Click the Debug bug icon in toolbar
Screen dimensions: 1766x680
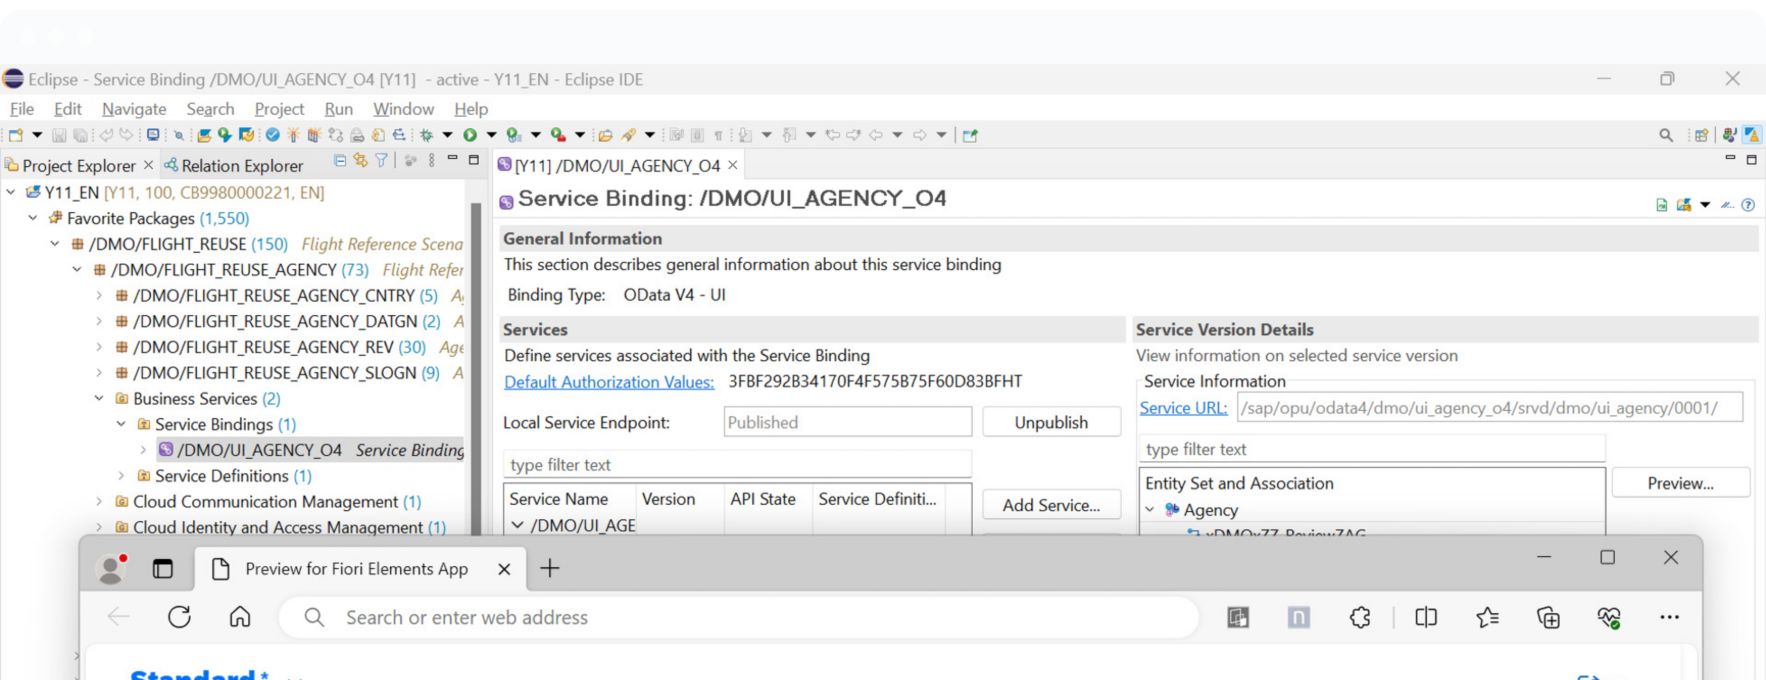(426, 135)
